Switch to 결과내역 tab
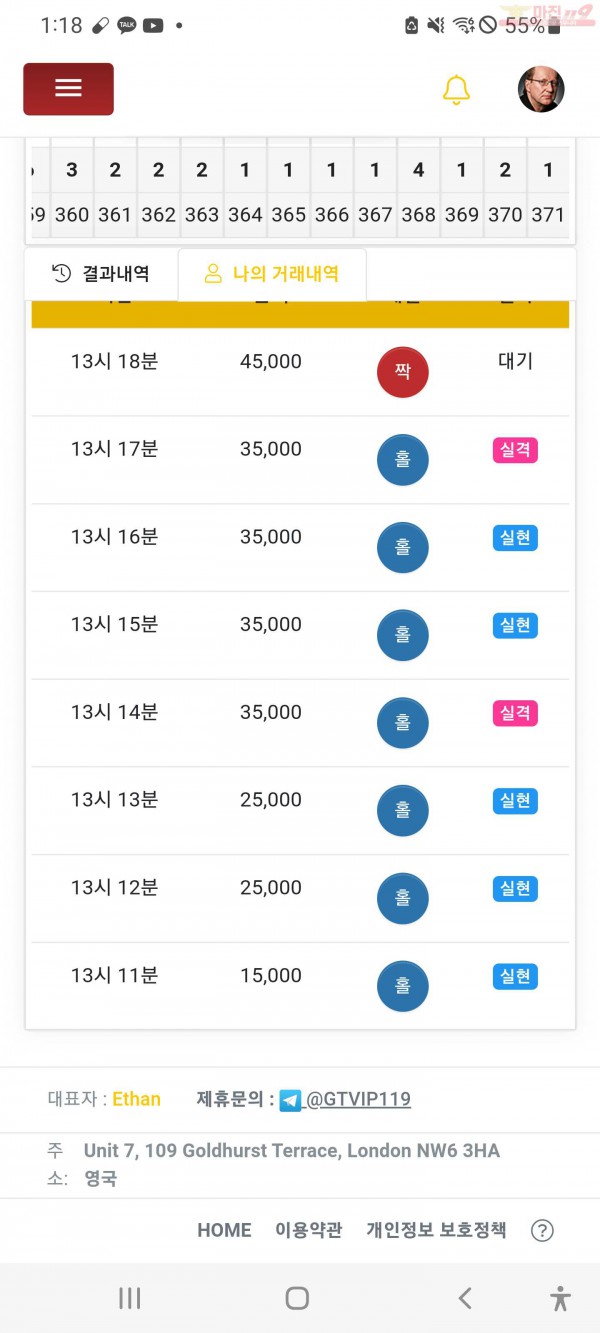The image size is (600, 1333). 101,273
